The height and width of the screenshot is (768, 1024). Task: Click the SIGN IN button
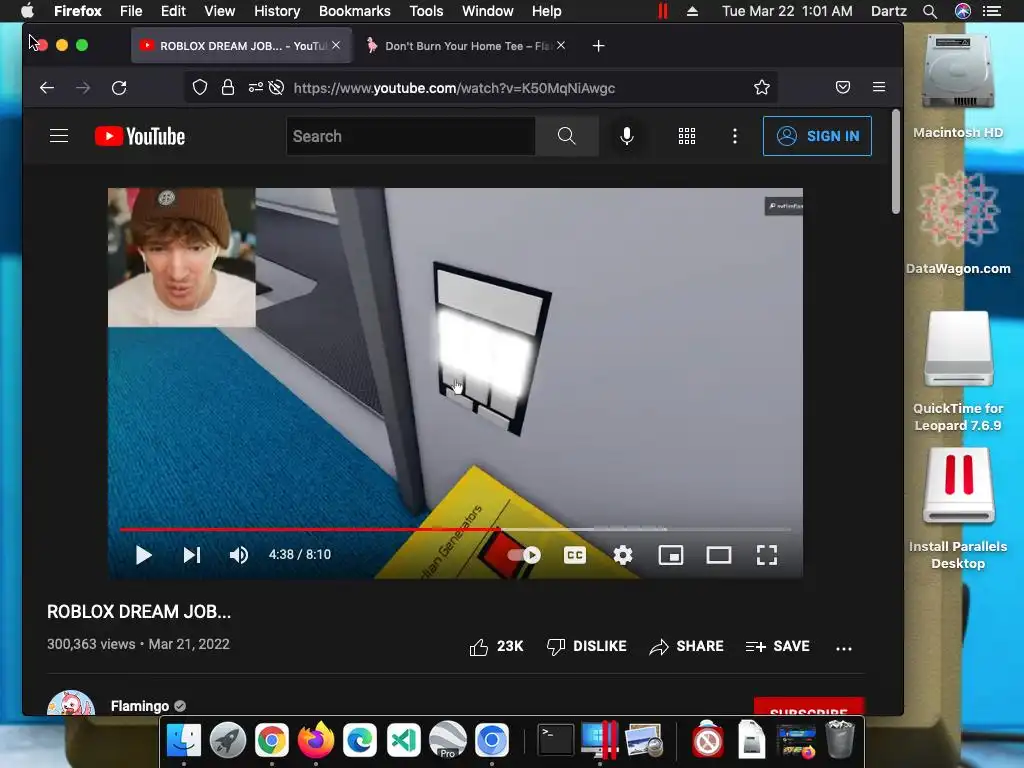point(817,136)
